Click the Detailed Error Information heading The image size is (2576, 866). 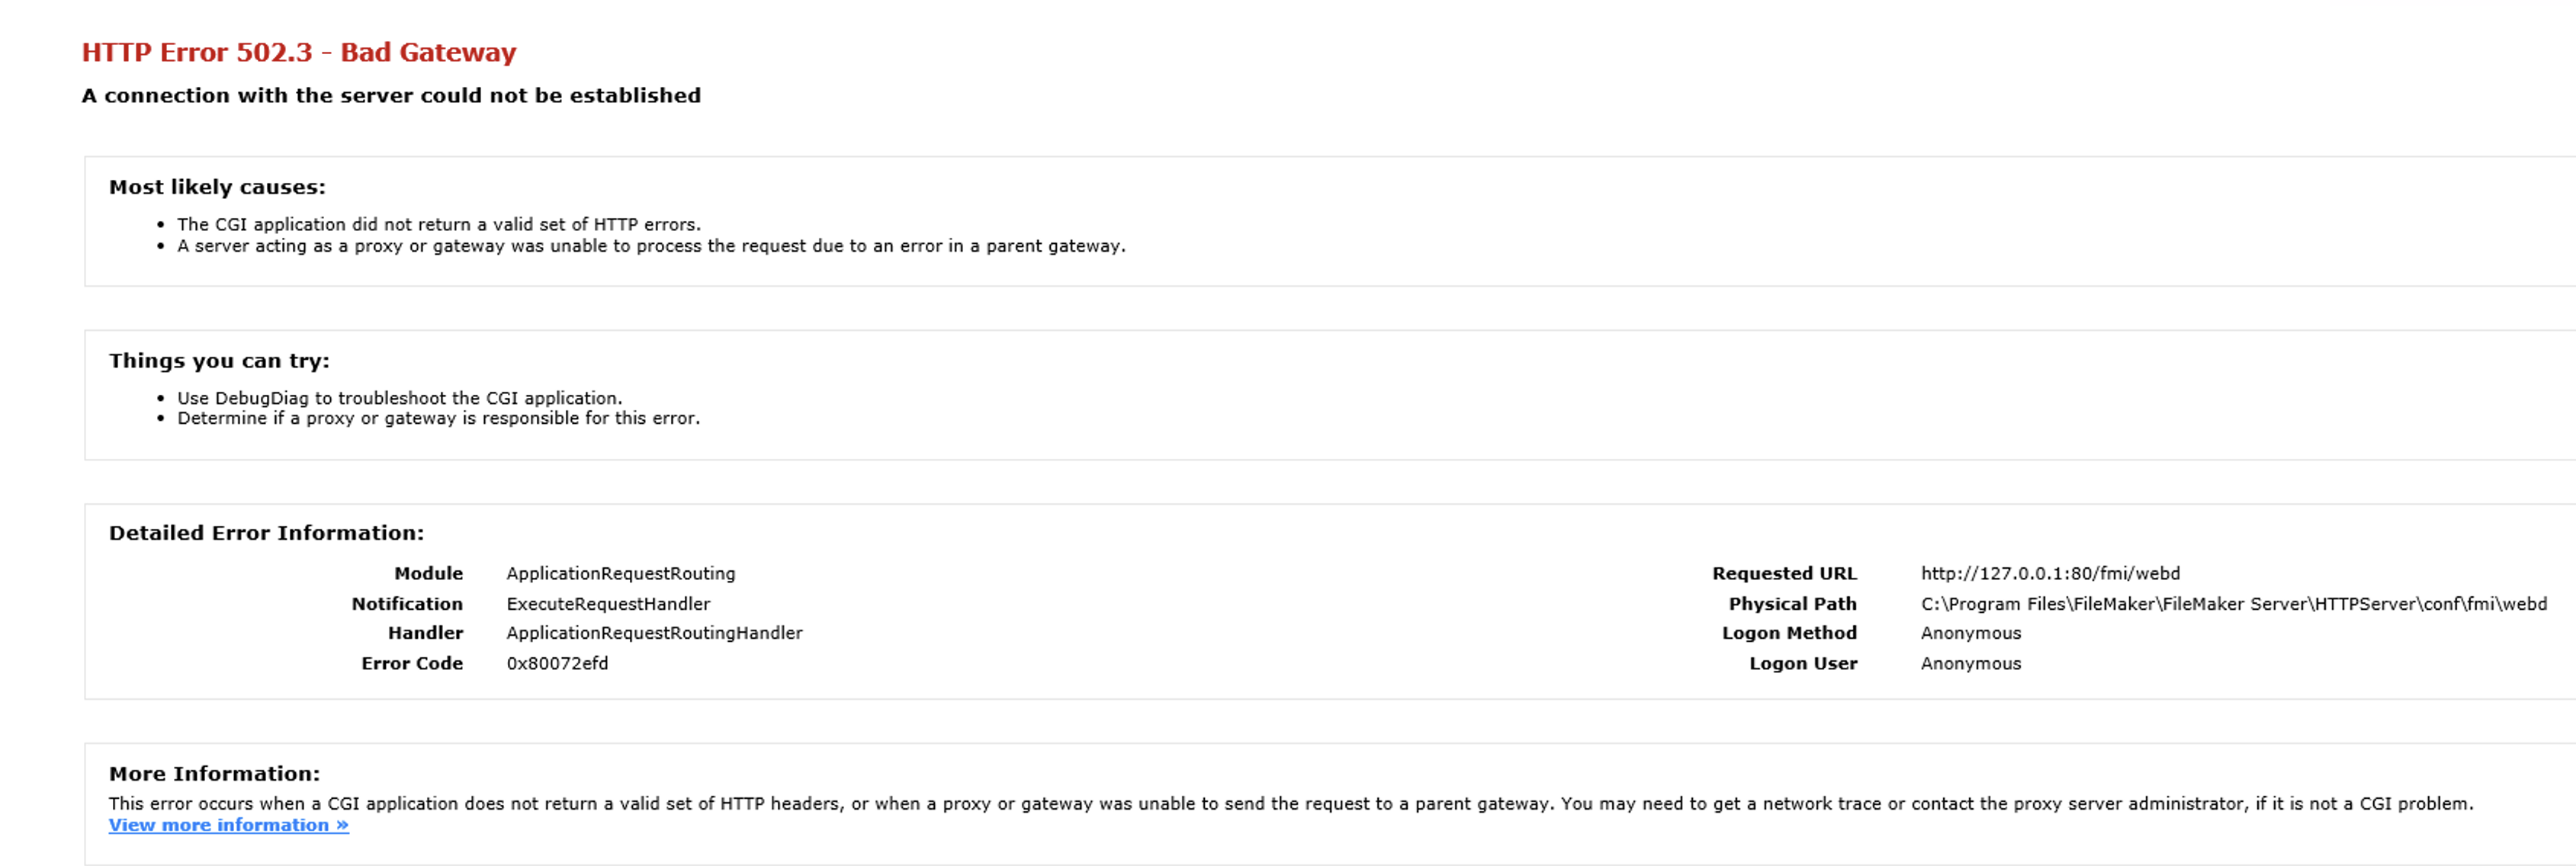(x=266, y=533)
